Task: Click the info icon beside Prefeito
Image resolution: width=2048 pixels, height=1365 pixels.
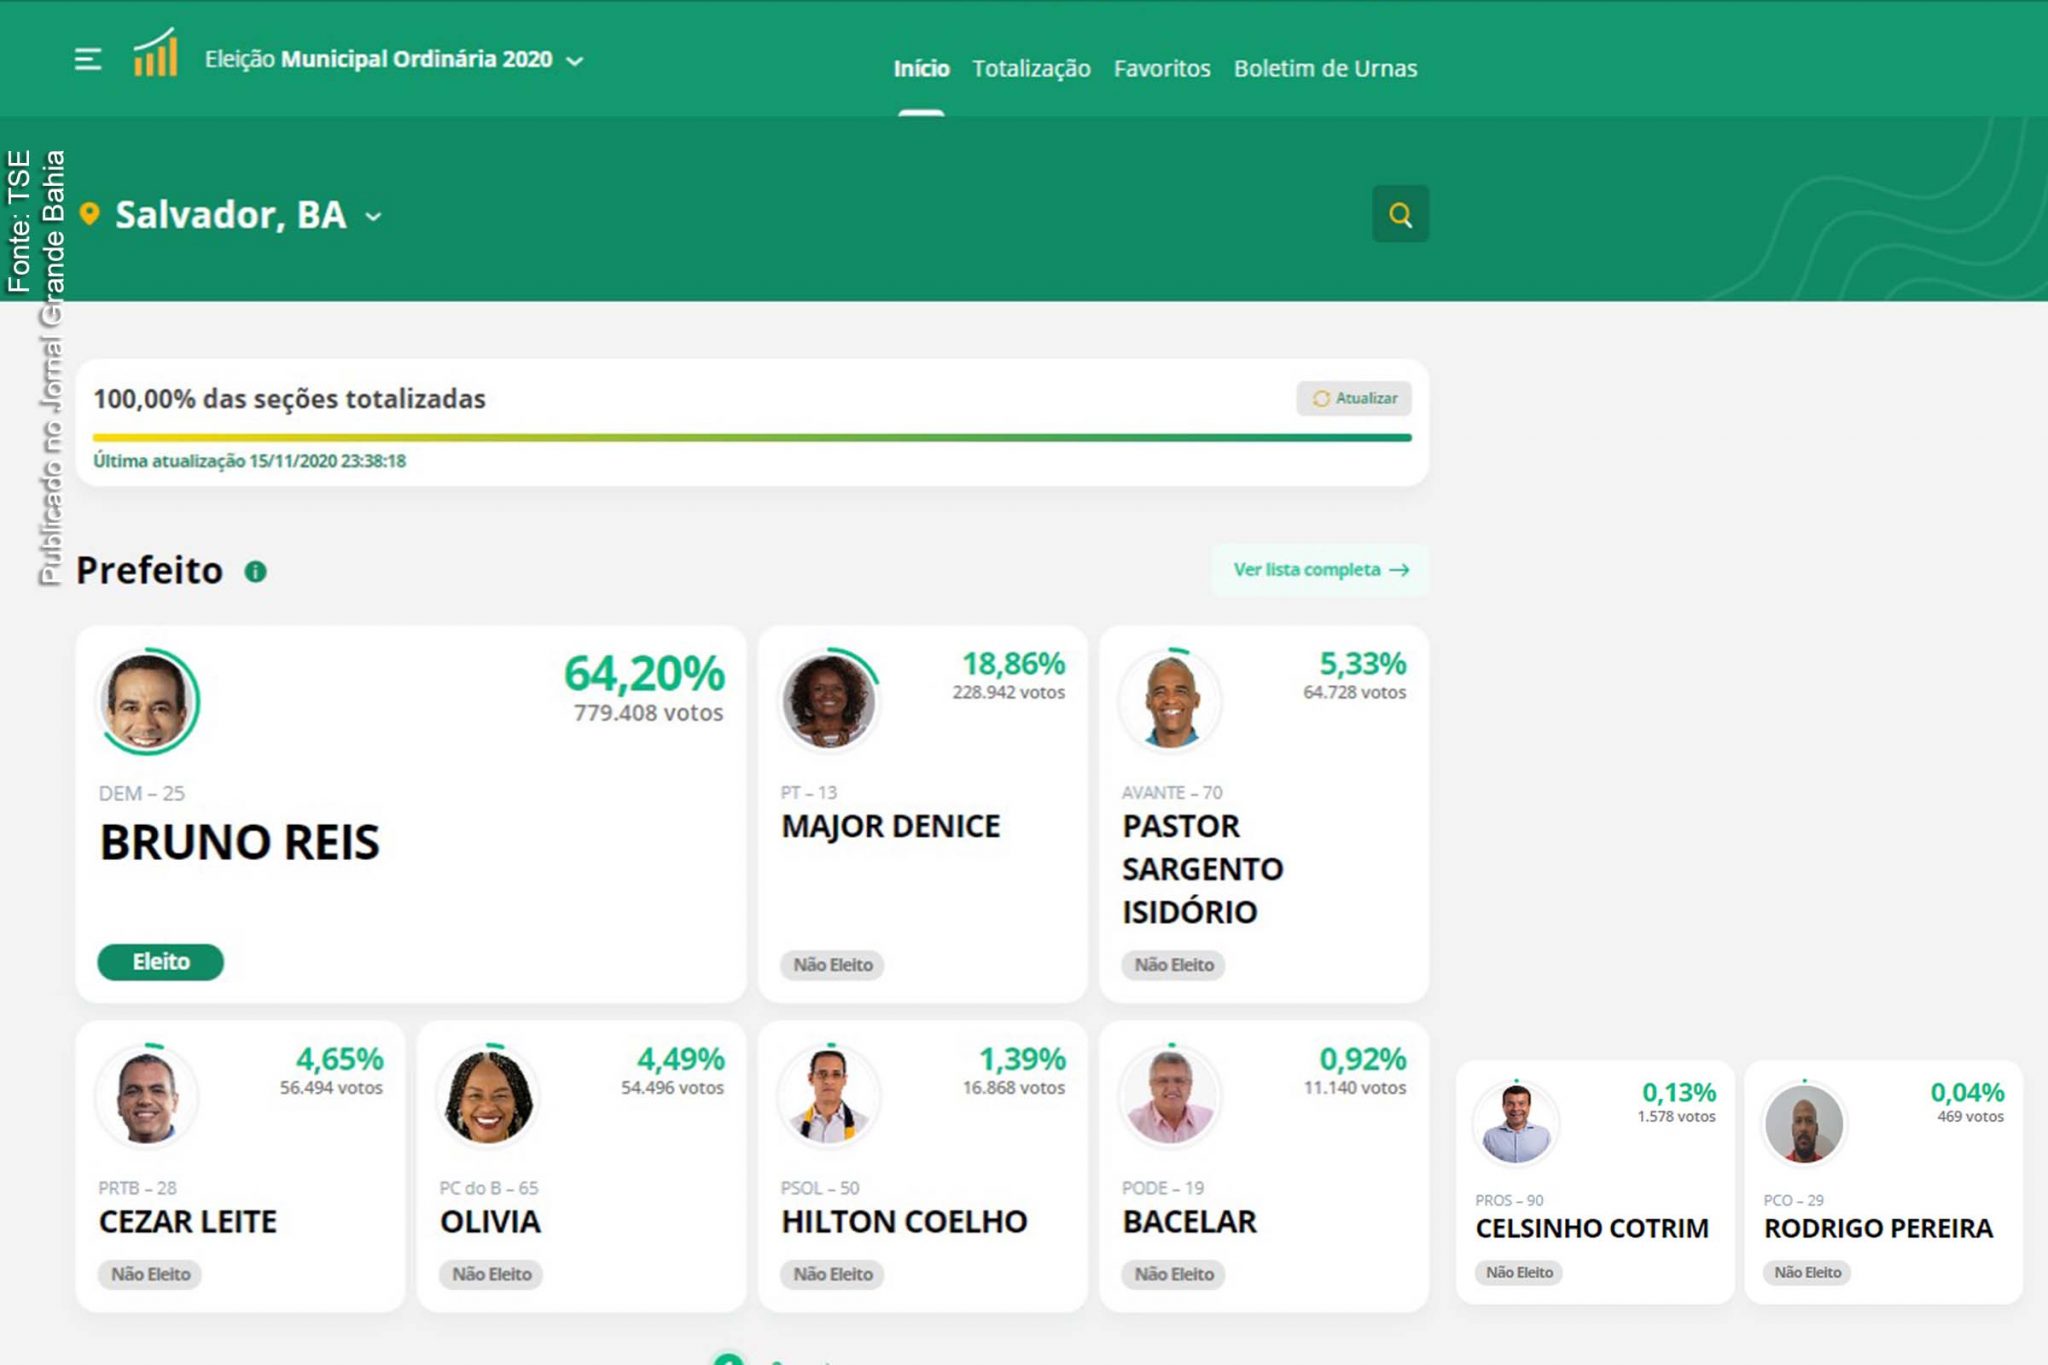Action: tap(256, 571)
